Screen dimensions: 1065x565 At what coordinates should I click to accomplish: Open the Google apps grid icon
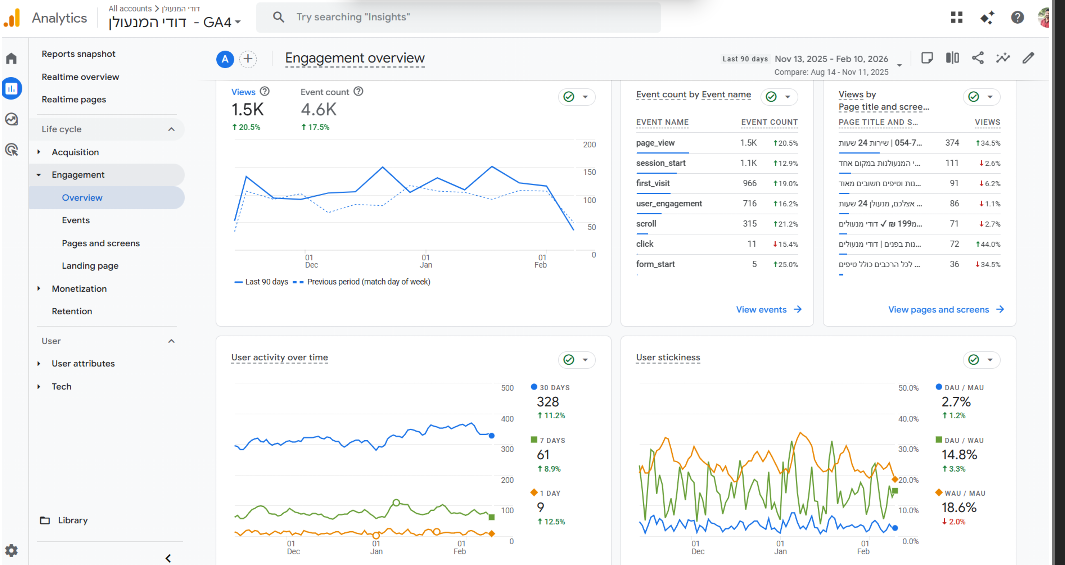(957, 18)
